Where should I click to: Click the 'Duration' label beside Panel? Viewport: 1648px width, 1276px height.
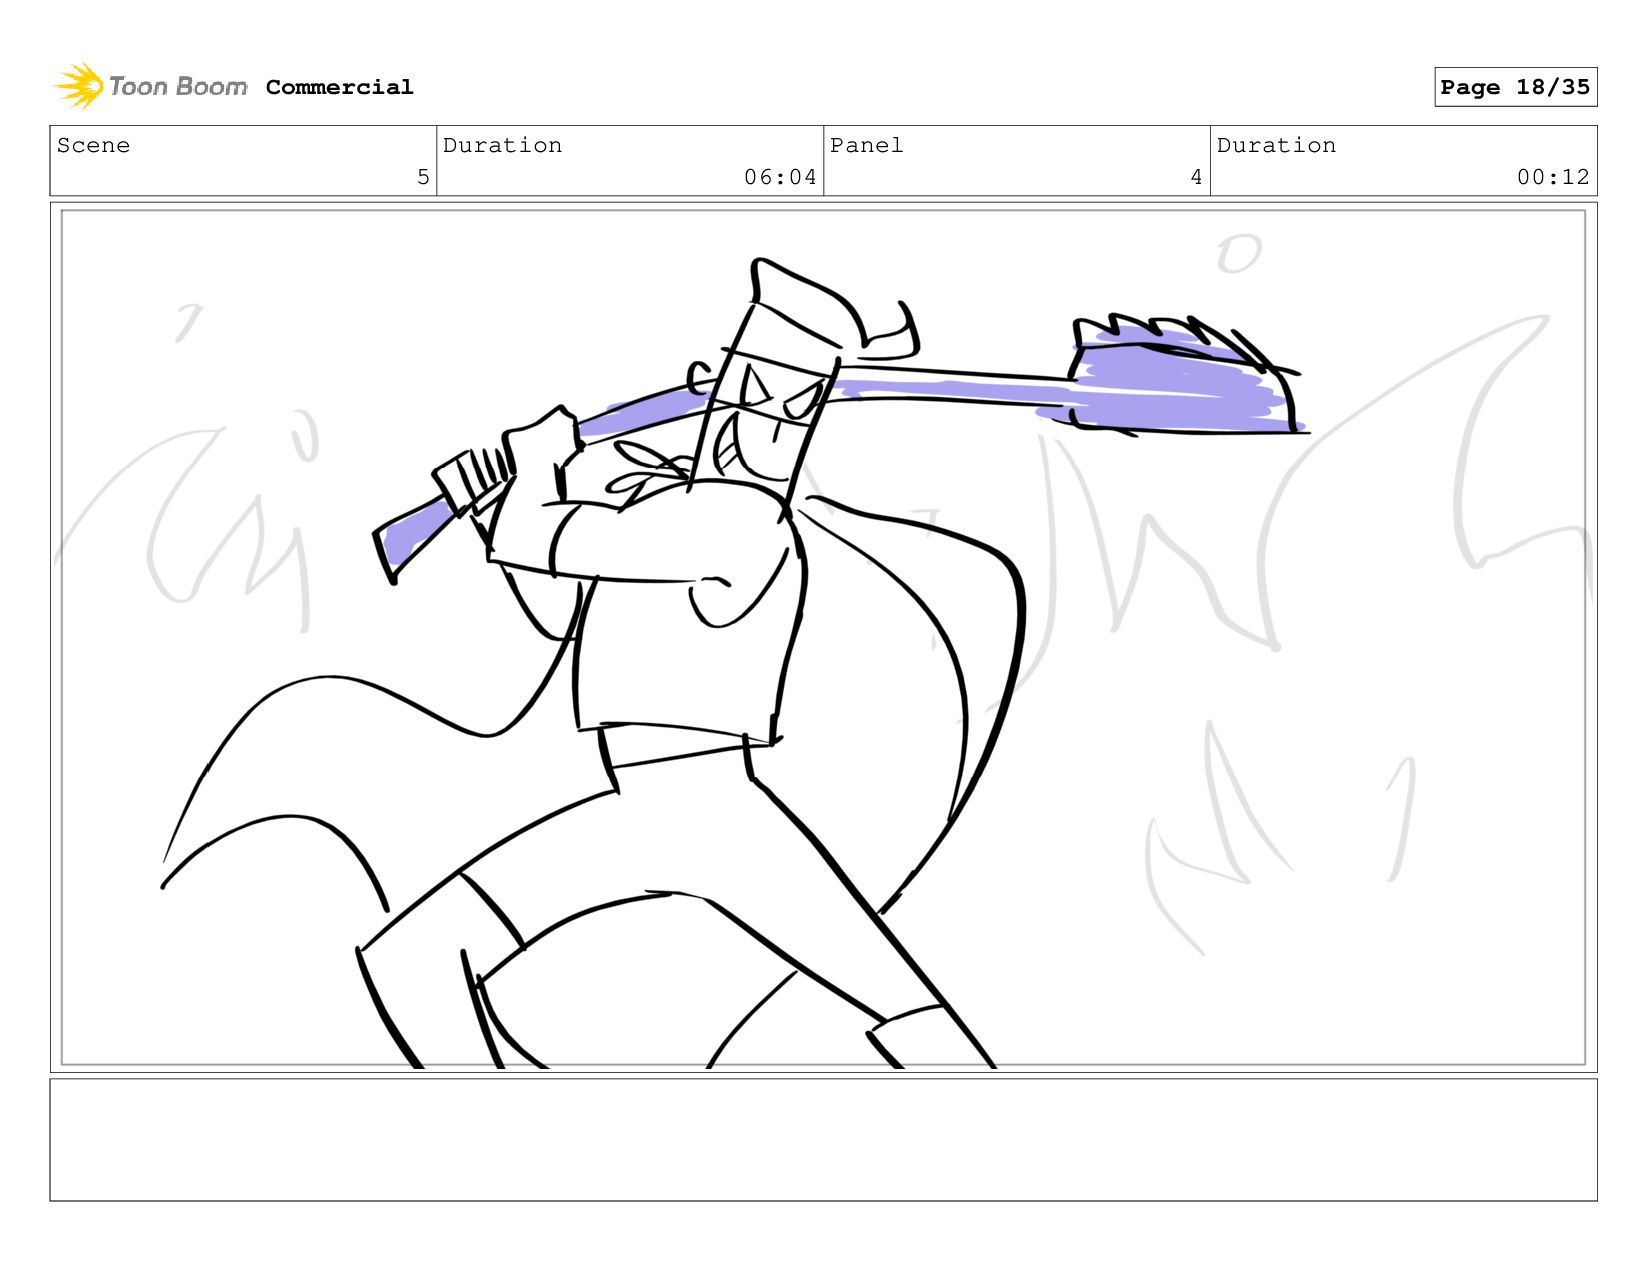pyautogui.click(x=1276, y=145)
